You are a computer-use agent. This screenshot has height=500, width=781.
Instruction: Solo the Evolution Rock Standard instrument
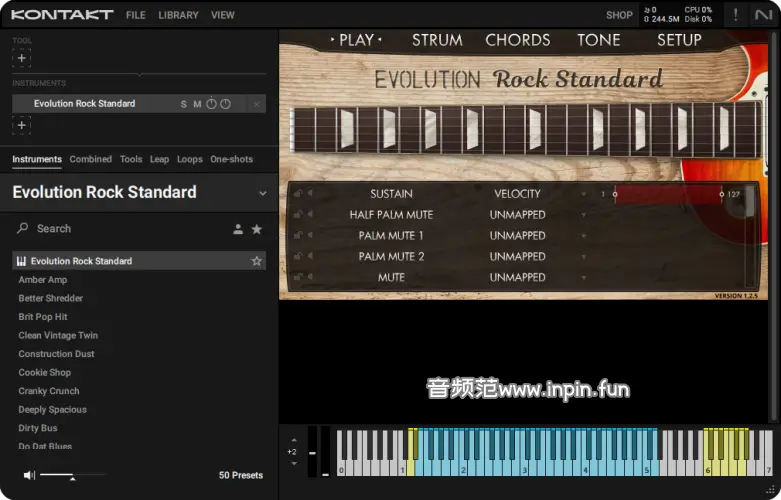[183, 104]
